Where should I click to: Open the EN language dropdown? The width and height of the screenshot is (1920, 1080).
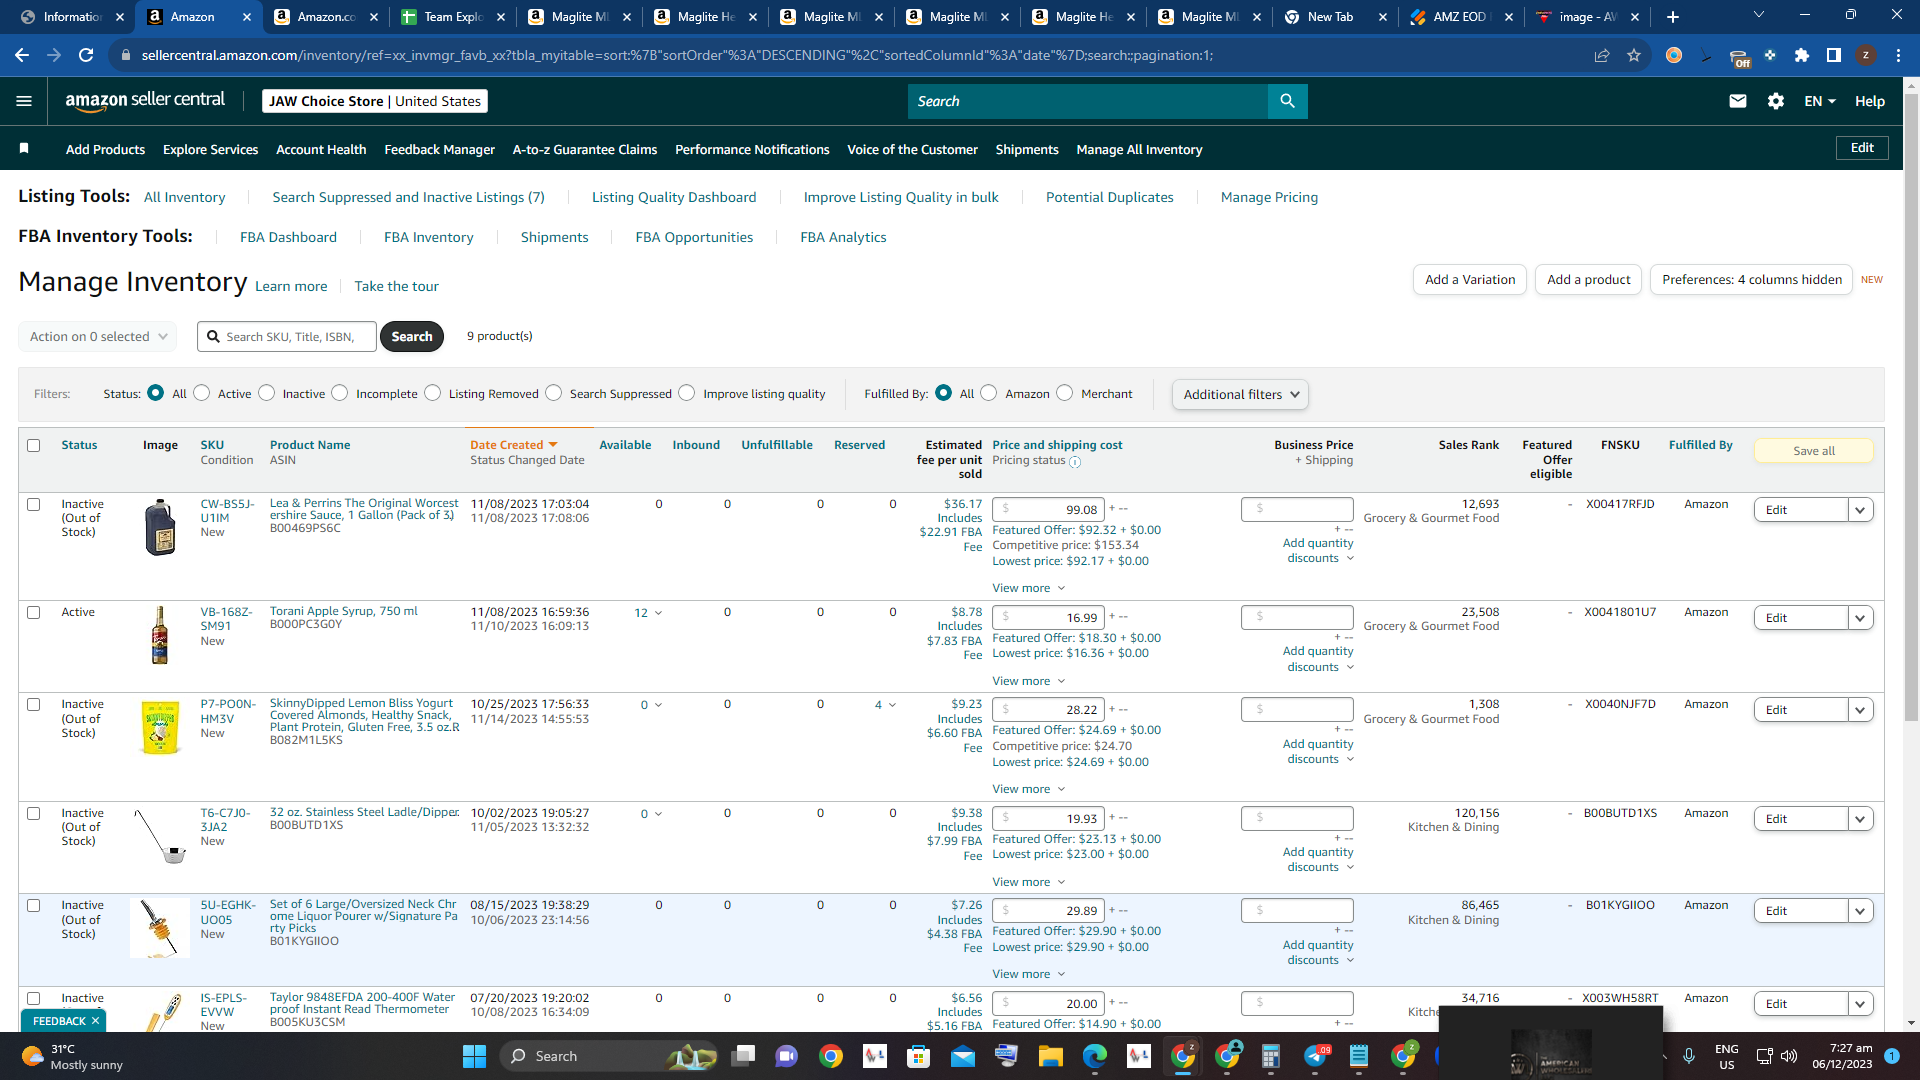1820,101
